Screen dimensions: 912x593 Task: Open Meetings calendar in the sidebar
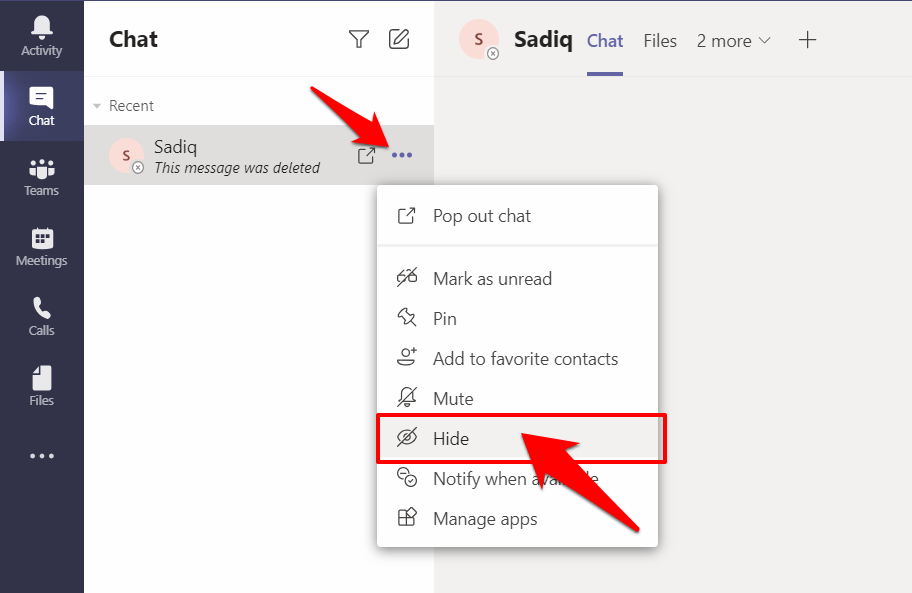(41, 246)
